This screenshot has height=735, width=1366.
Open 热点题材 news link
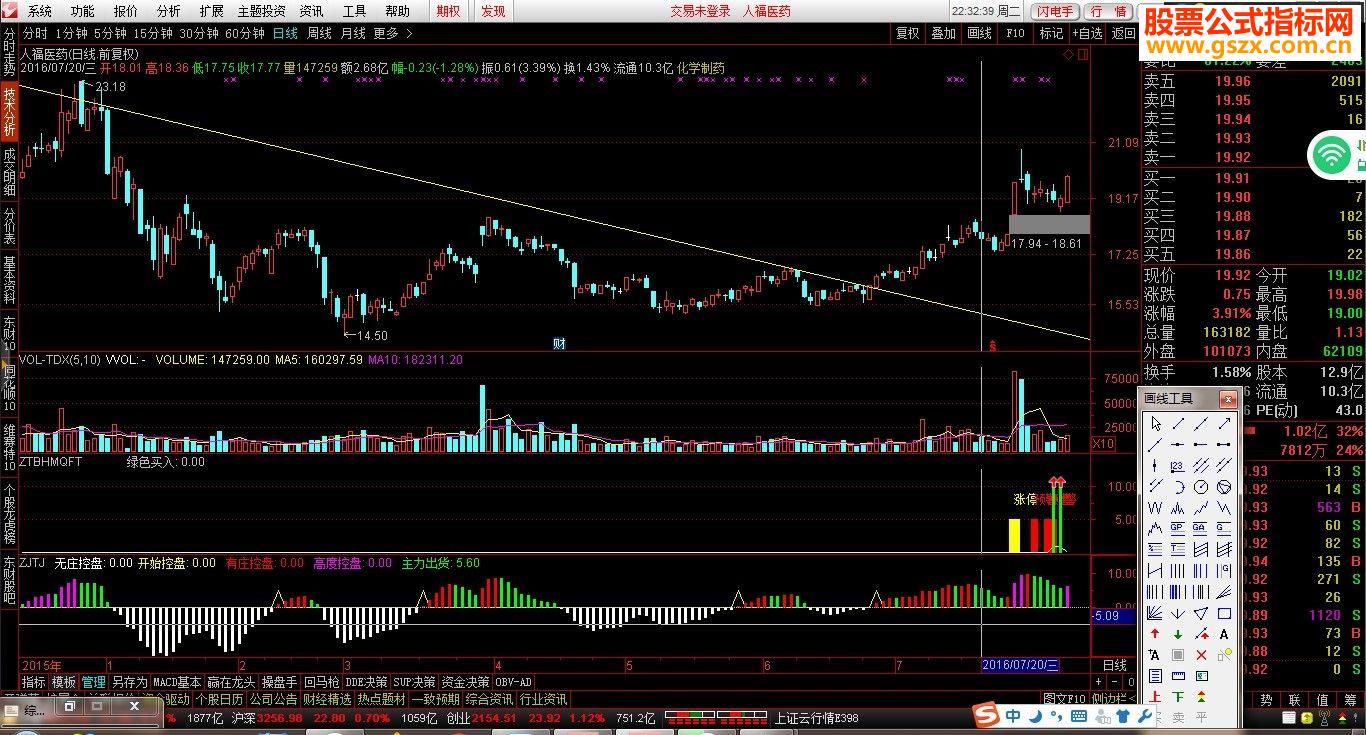(381, 699)
